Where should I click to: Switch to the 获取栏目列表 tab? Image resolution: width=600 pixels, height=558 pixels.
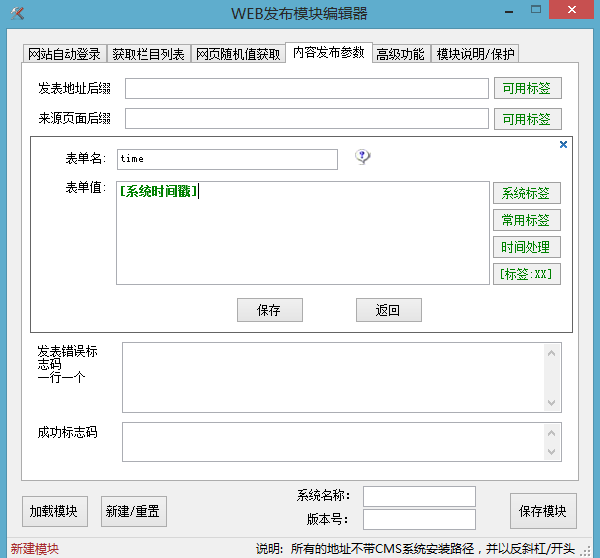point(148,54)
